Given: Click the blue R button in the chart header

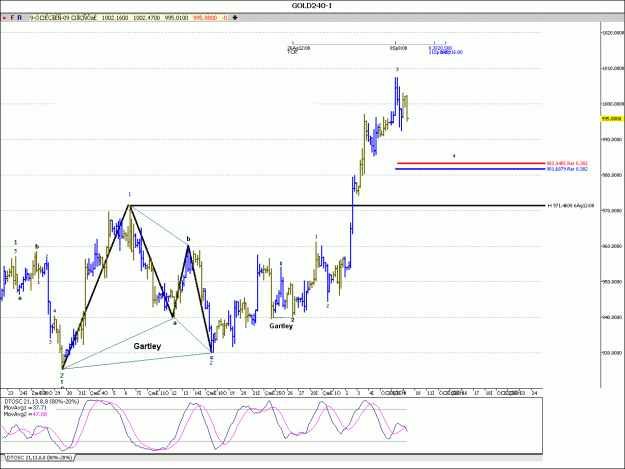Looking at the screenshot, I should point(20,18).
